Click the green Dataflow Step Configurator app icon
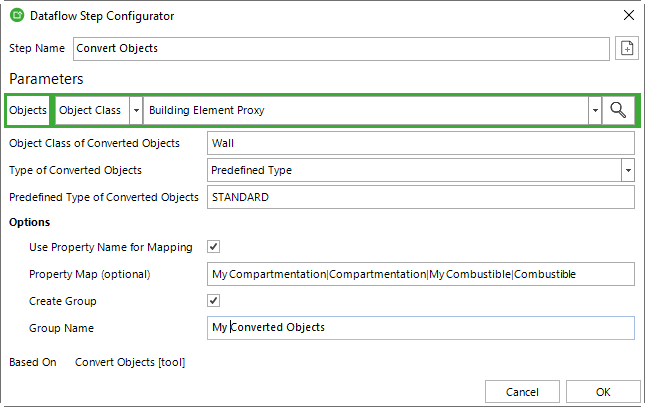Screen dimensions: 645x407 pos(17,16)
